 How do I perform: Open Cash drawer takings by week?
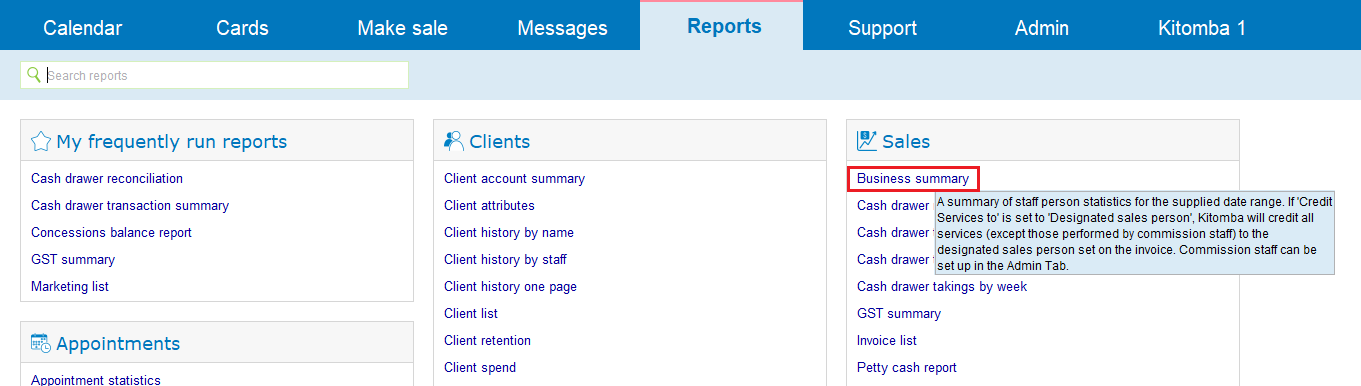click(942, 287)
